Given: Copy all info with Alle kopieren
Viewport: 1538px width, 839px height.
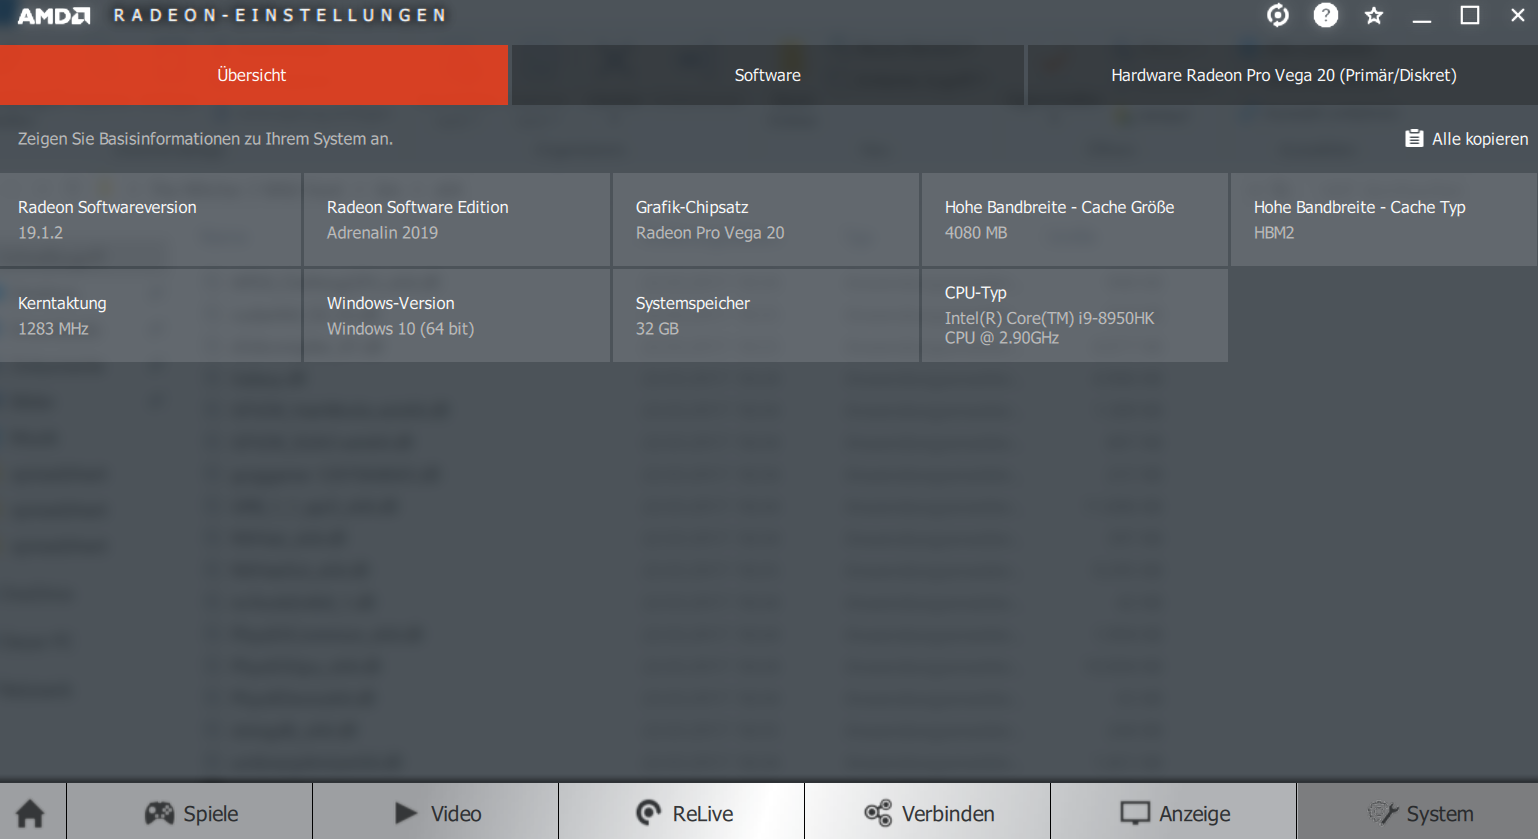Looking at the screenshot, I should click(x=1466, y=139).
